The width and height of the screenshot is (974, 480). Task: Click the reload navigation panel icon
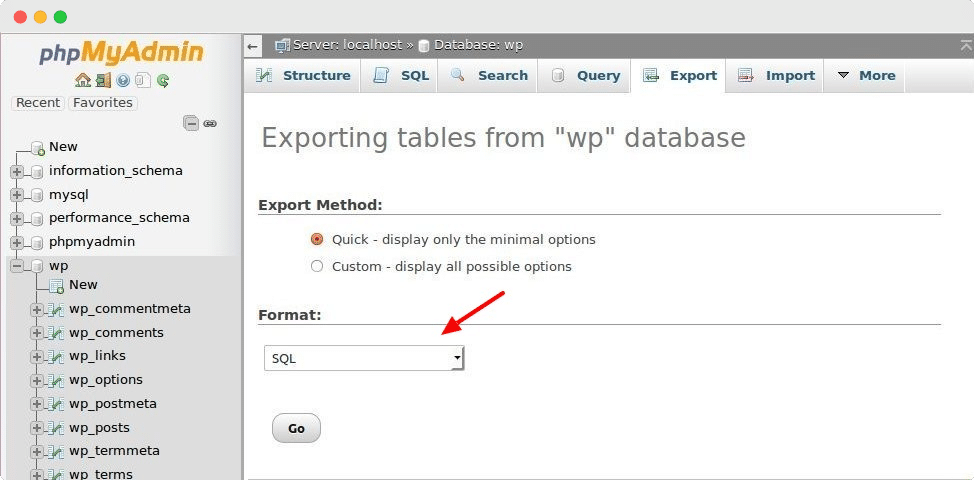pos(163,80)
